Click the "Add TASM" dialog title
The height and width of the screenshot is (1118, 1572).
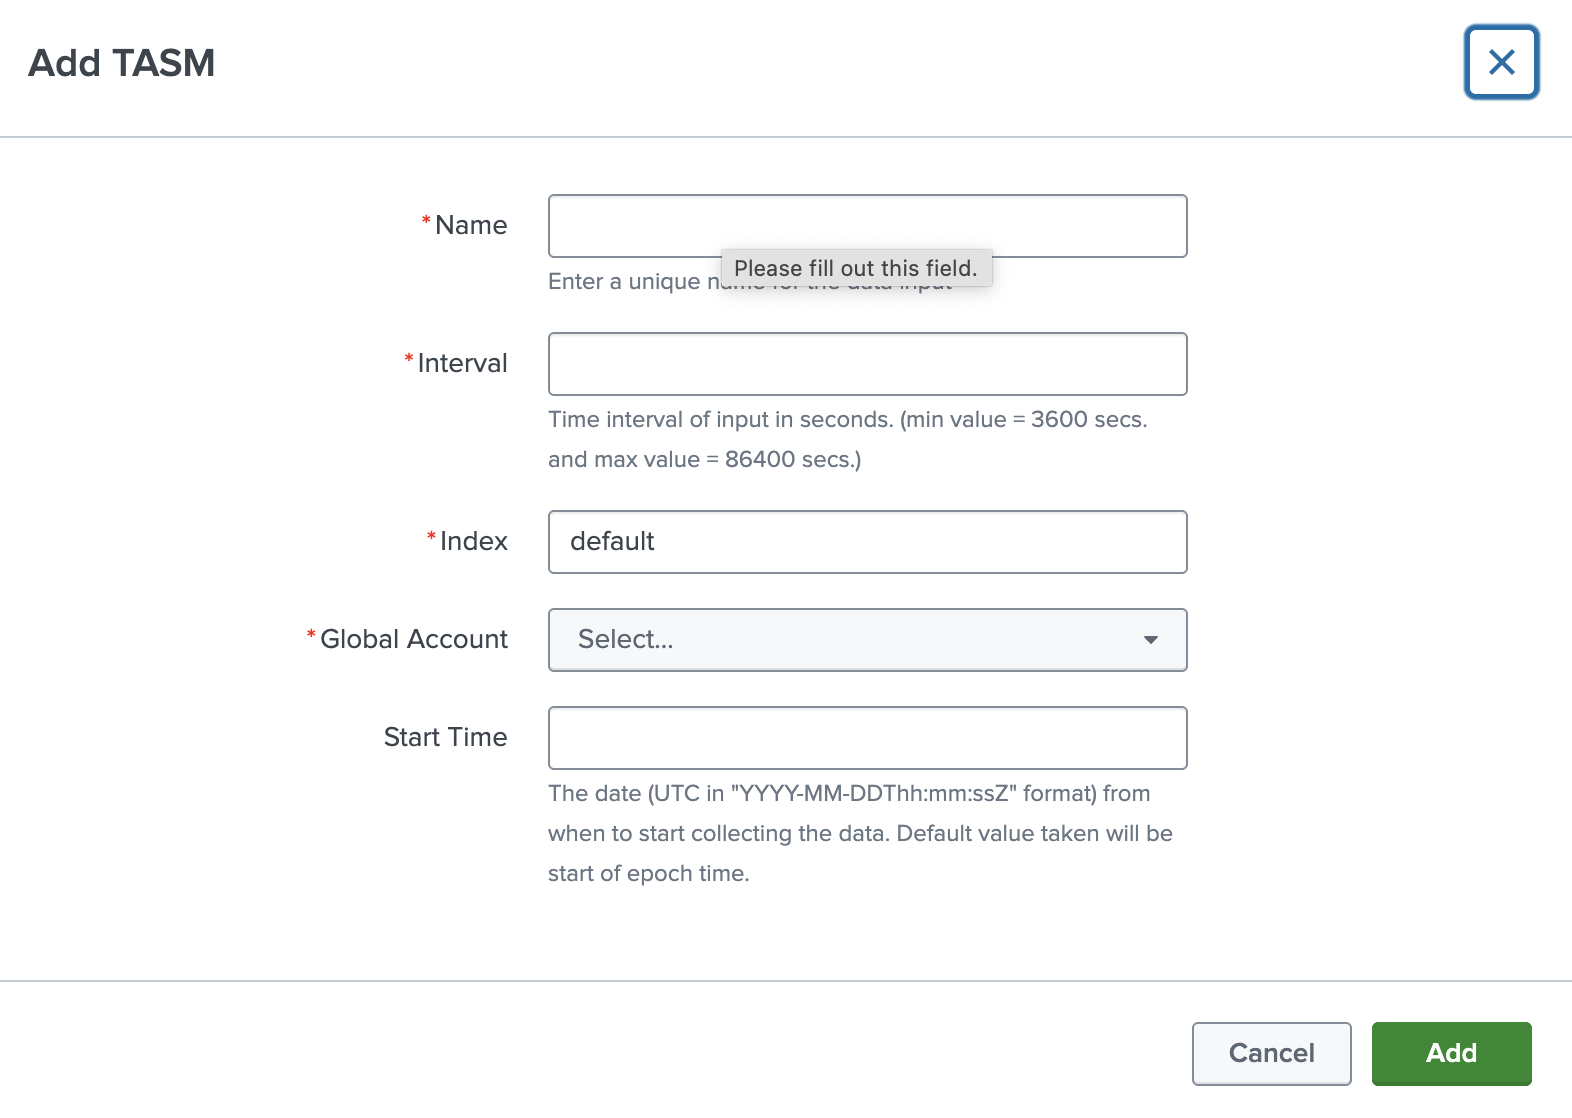tap(122, 64)
